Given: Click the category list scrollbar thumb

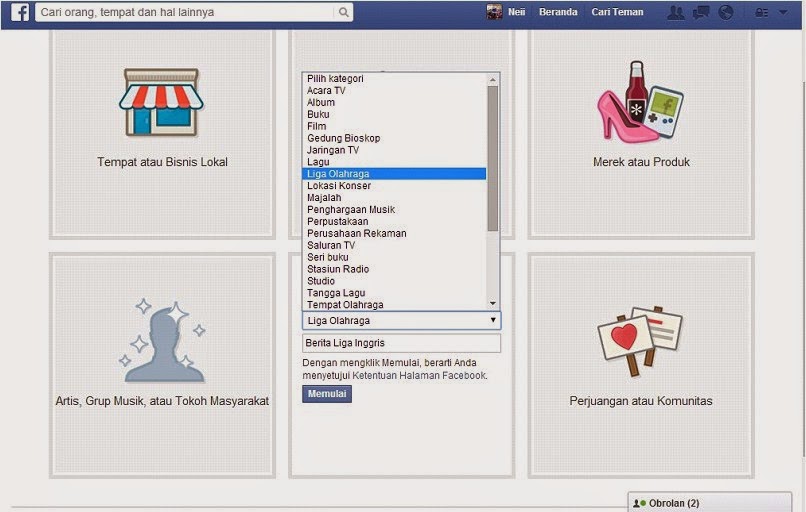Looking at the screenshot, I should [492, 158].
